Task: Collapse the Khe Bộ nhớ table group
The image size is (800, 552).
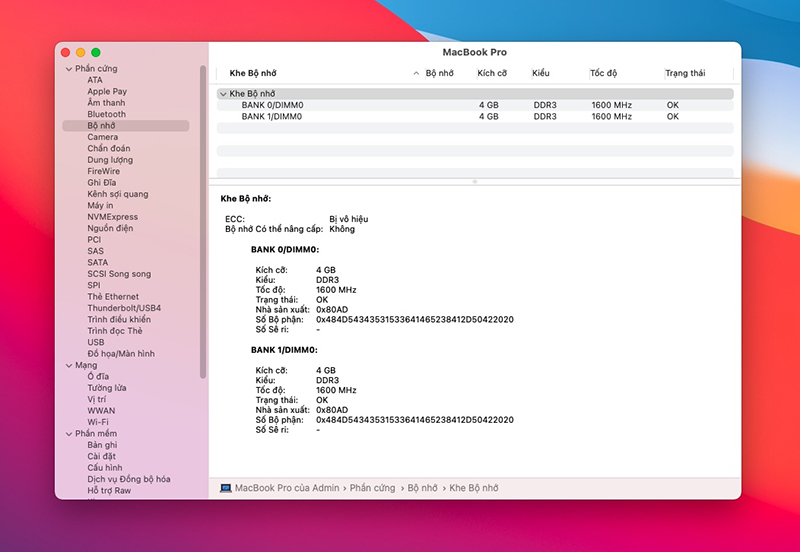Action: tap(223, 94)
